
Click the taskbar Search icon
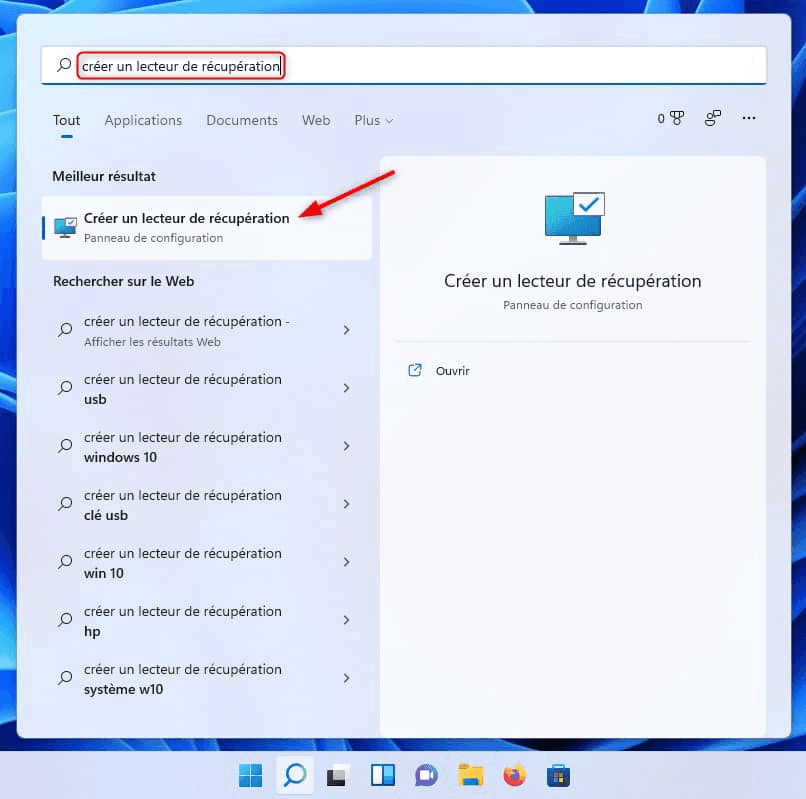click(295, 775)
